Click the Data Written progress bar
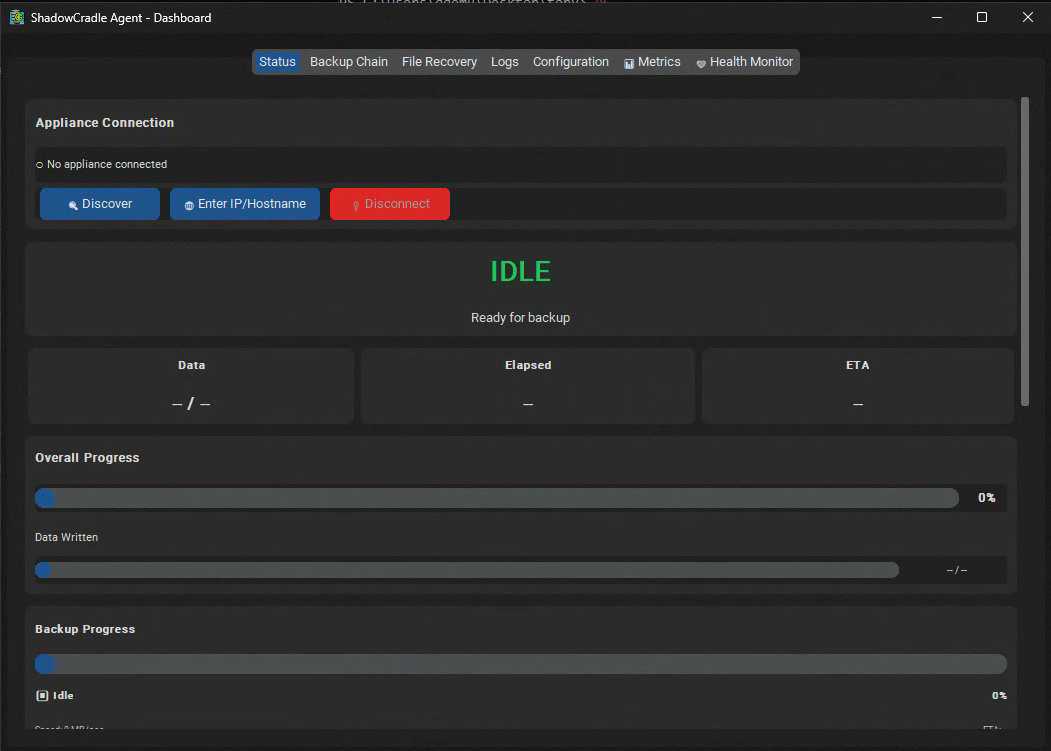Image resolution: width=1051 pixels, height=751 pixels. tap(467, 570)
